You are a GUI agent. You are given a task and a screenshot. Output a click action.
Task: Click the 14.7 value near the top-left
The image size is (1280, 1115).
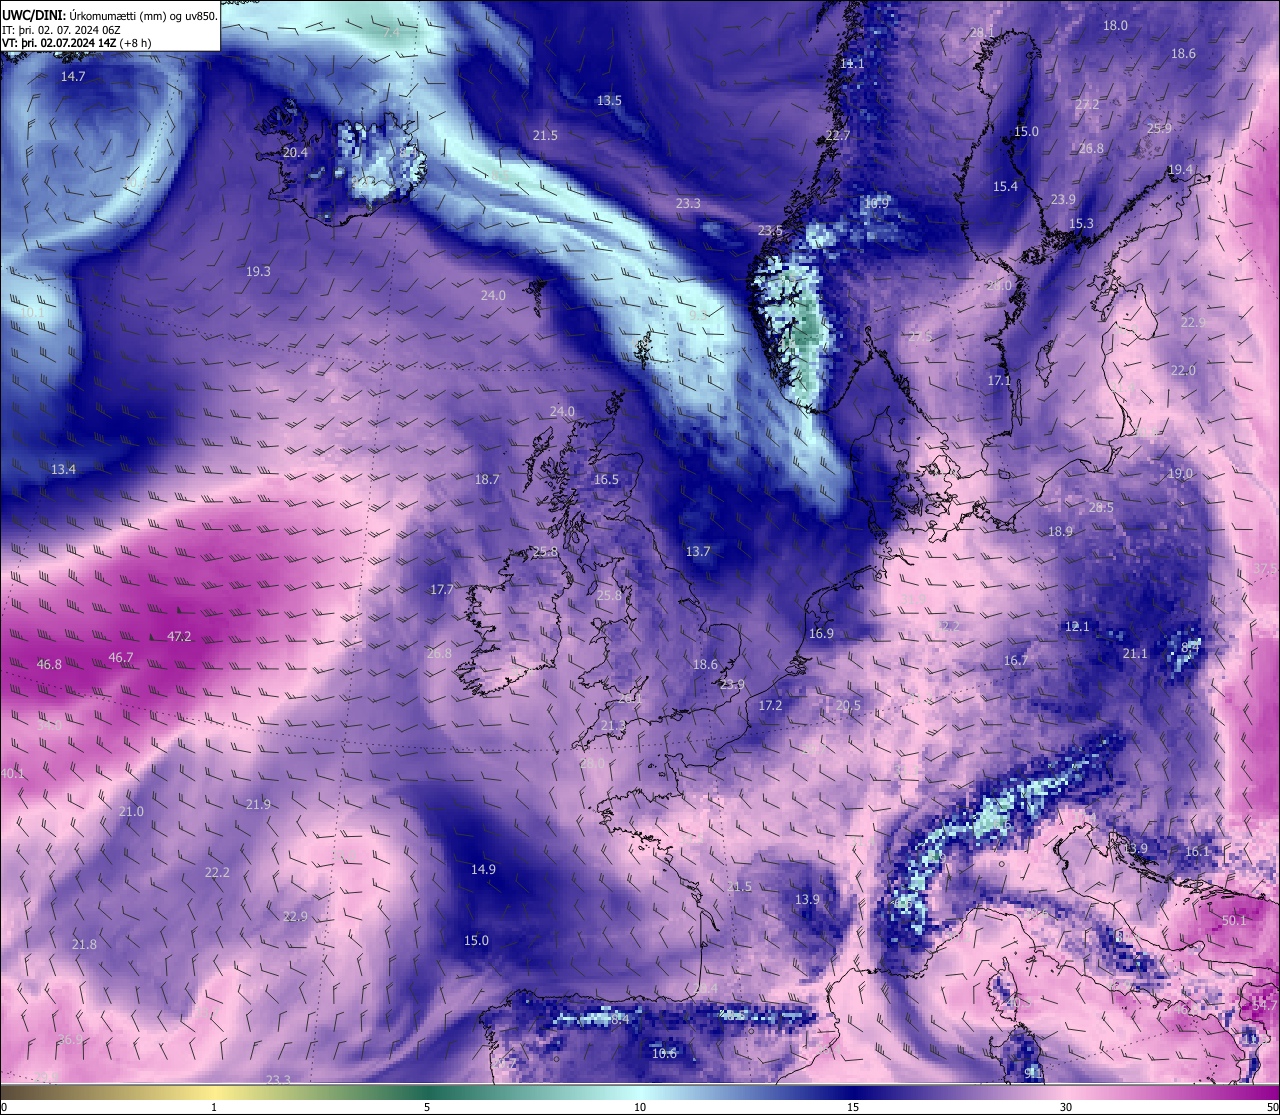(x=73, y=76)
